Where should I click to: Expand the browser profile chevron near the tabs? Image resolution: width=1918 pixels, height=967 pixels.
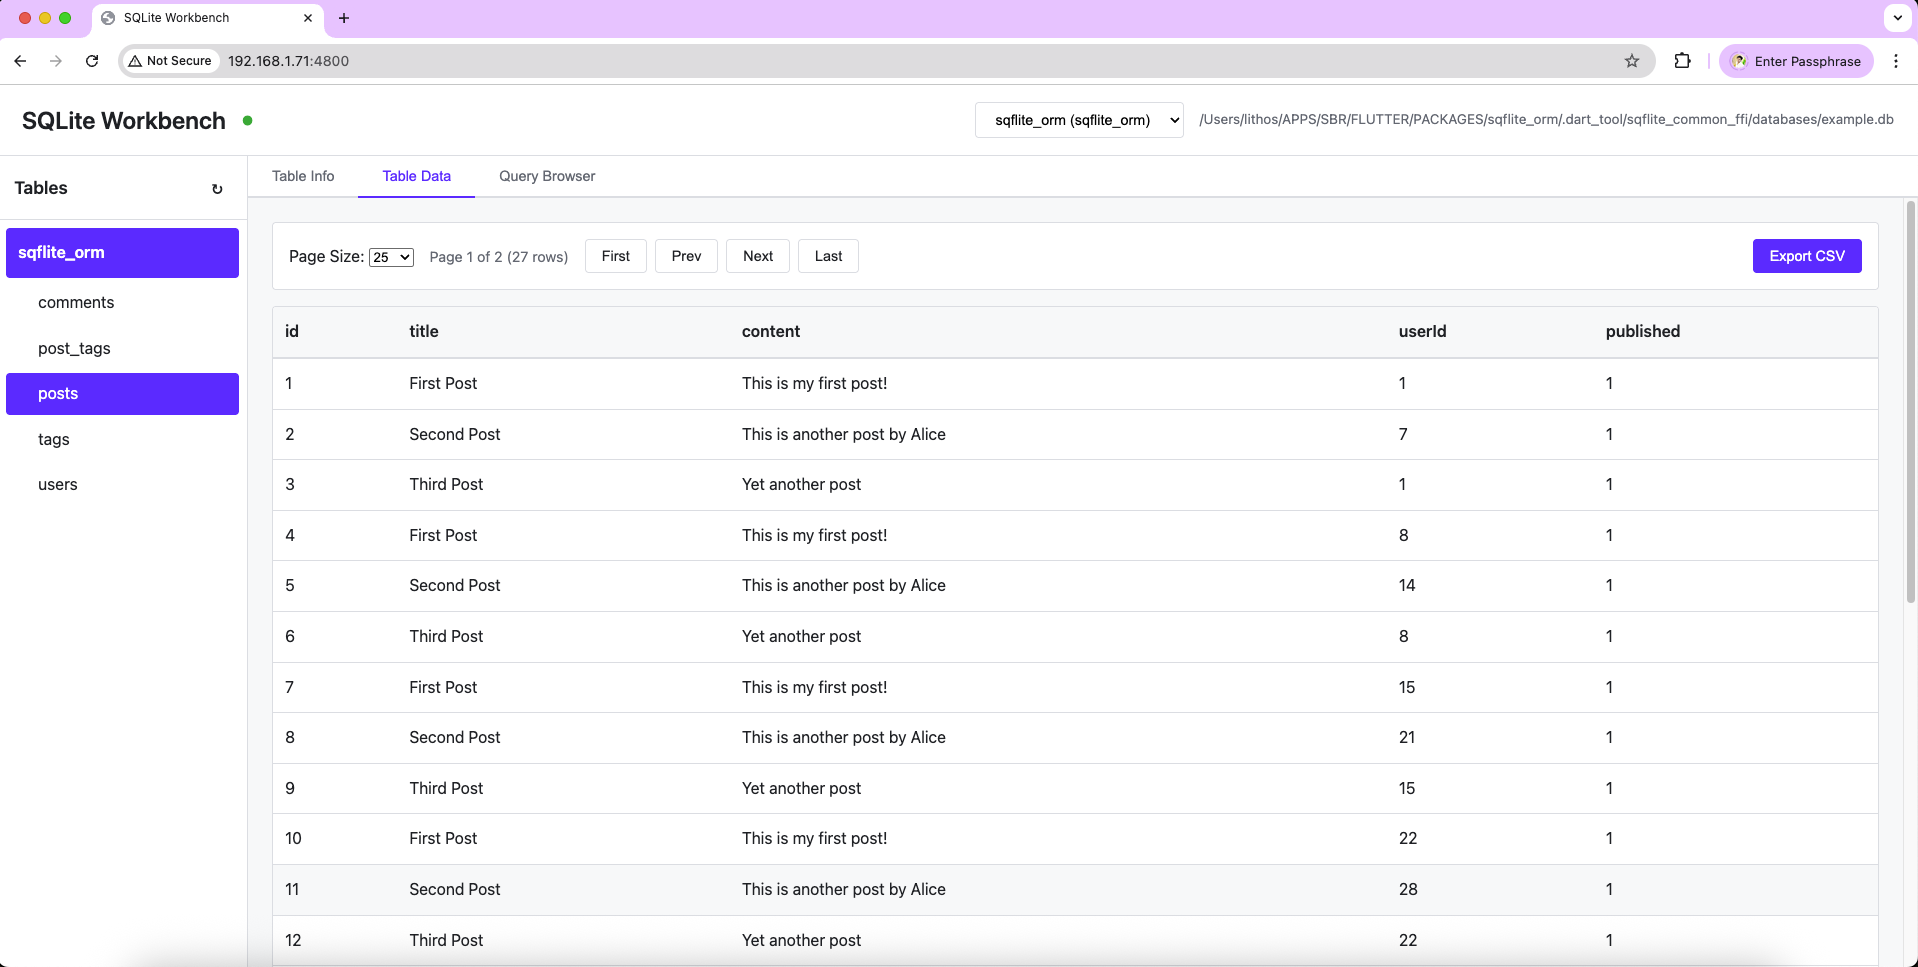(1896, 18)
